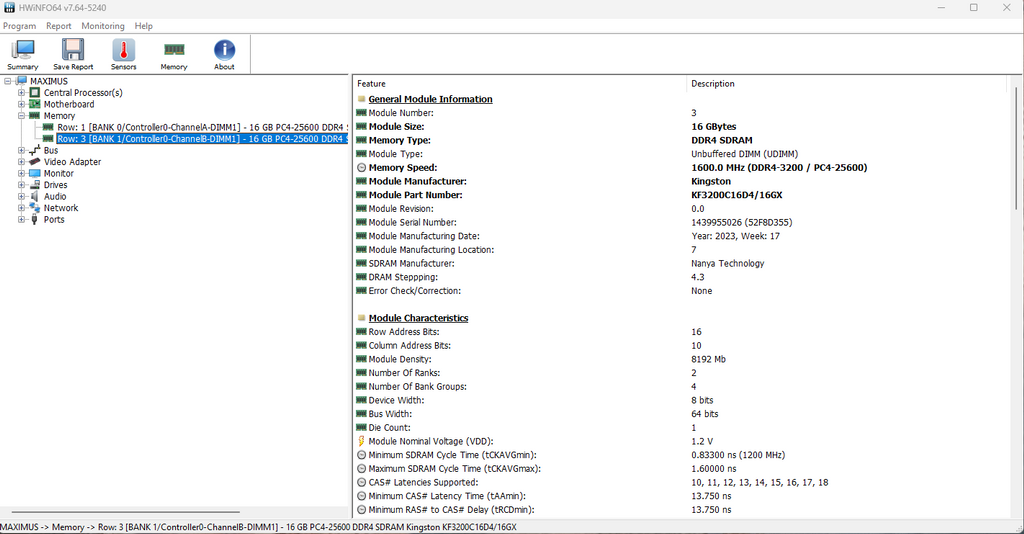Click the Drives tree icon
The width and height of the screenshot is (1024, 534).
35,185
